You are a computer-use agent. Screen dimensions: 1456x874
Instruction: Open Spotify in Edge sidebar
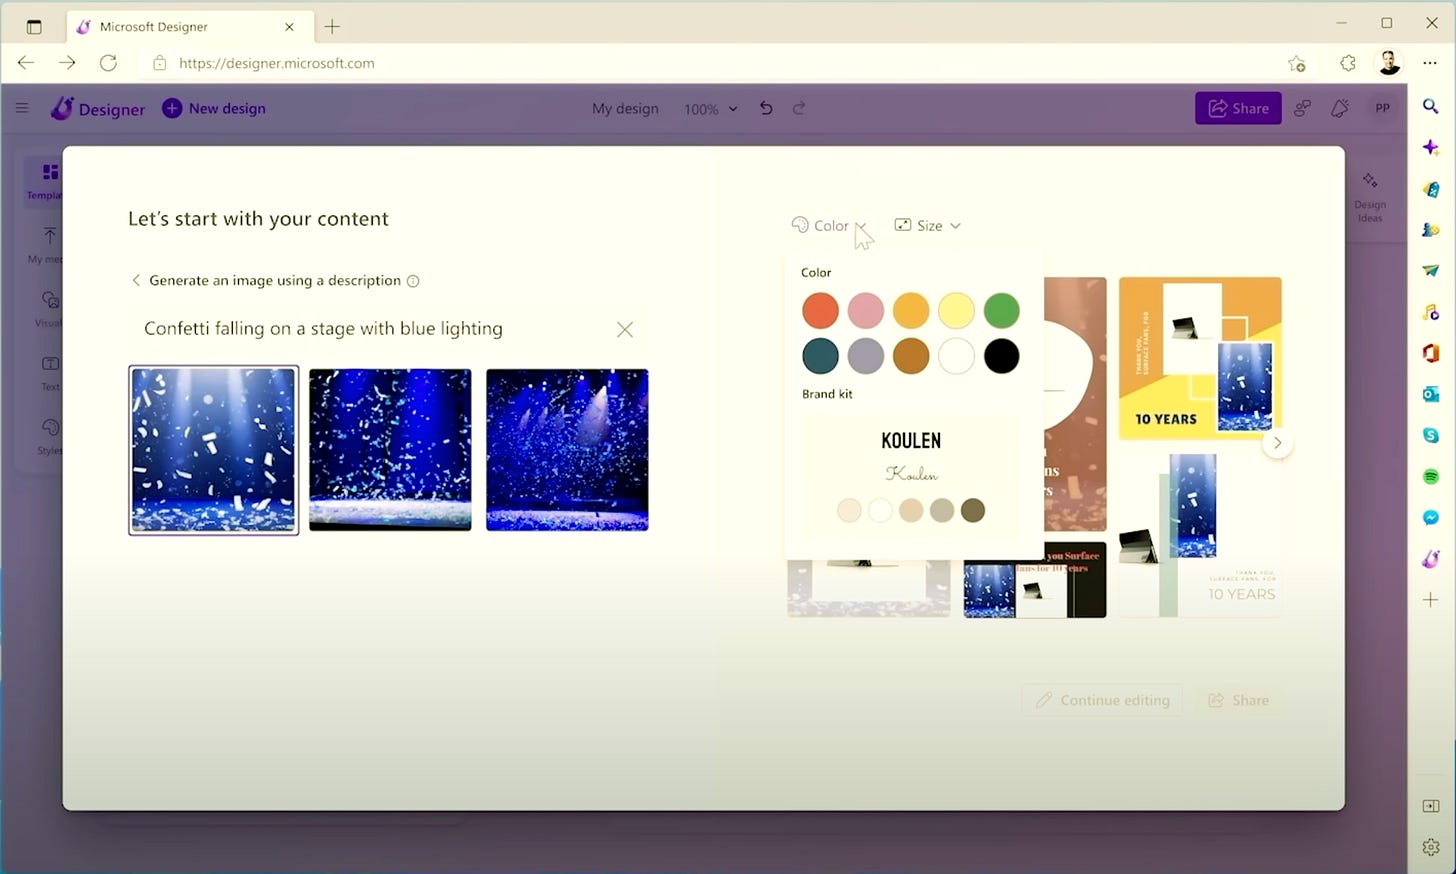coord(1431,477)
